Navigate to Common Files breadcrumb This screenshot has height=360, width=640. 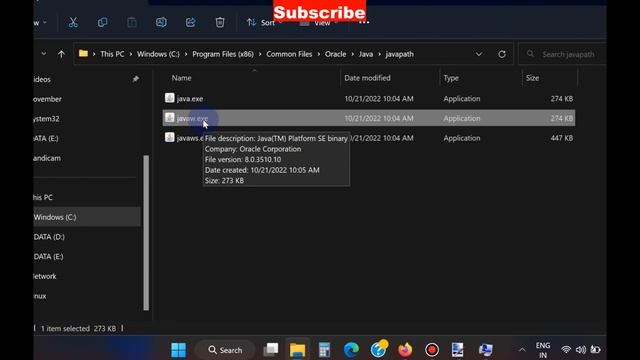pos(289,54)
